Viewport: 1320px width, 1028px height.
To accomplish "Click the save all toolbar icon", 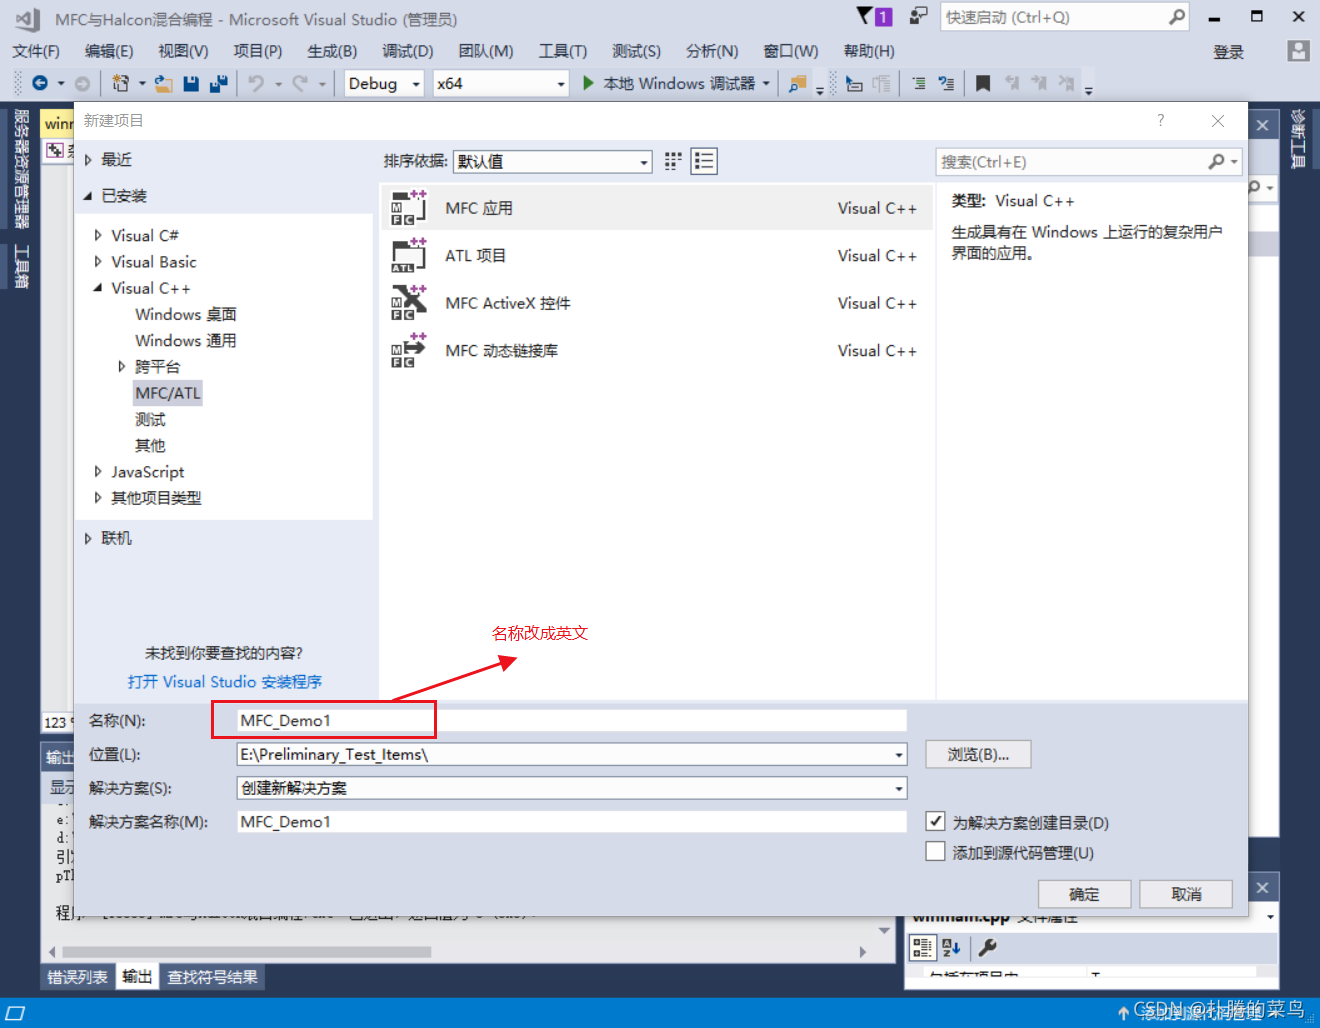I will [x=218, y=84].
